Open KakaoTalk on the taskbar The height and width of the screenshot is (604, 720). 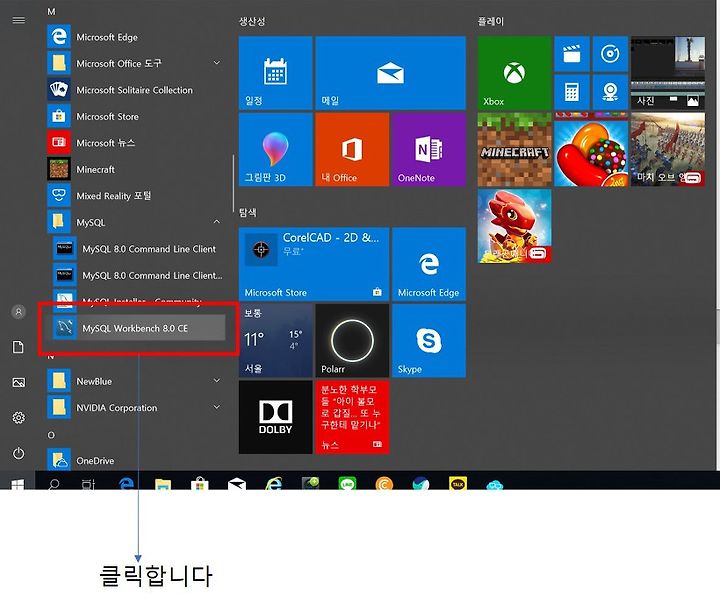coord(457,483)
